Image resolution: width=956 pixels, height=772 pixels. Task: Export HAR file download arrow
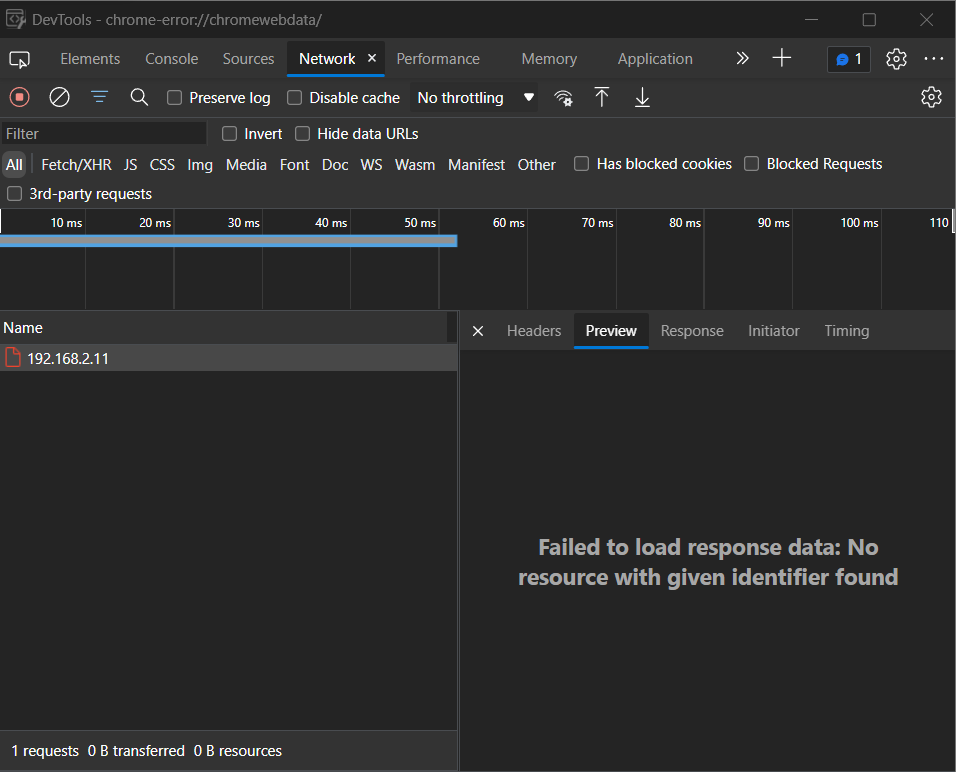(642, 97)
